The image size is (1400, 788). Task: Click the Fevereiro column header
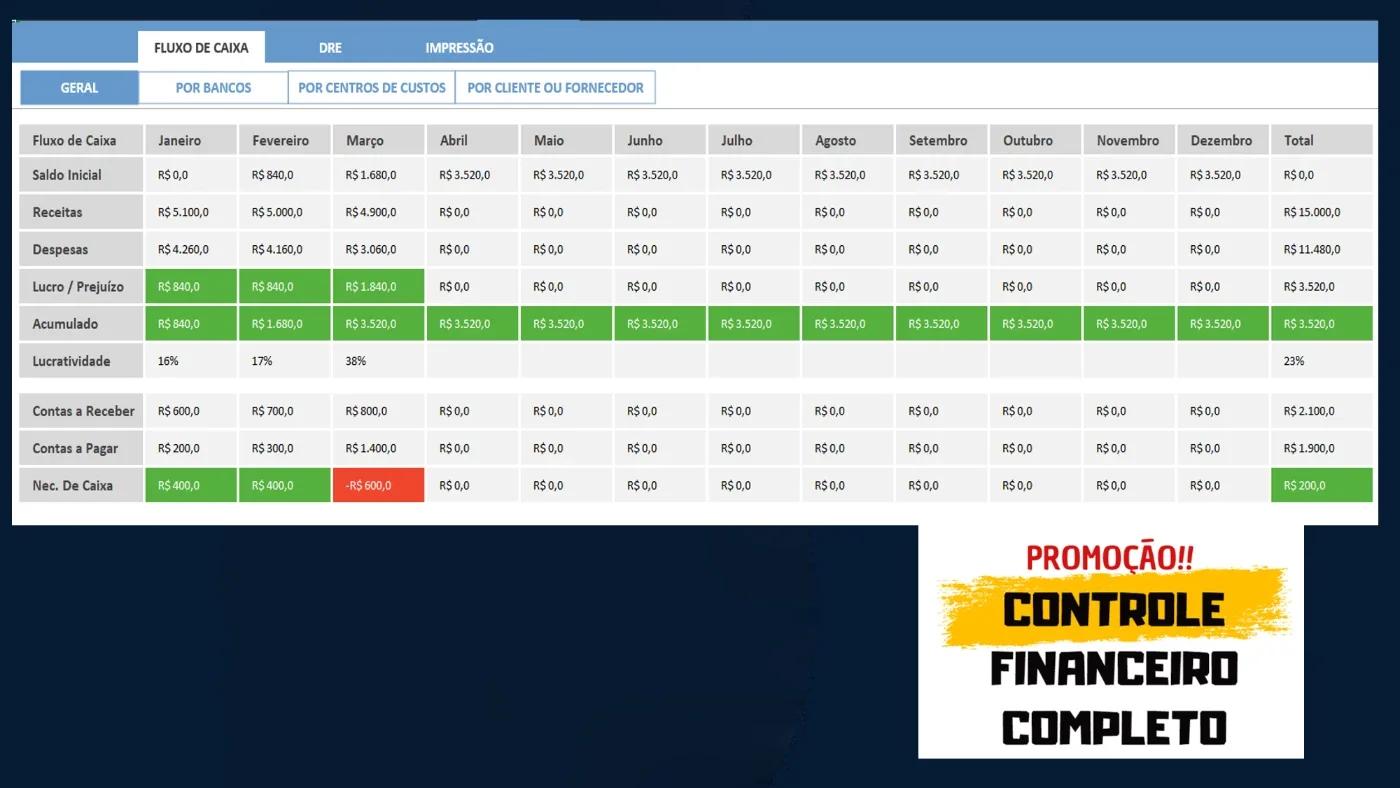click(285, 140)
